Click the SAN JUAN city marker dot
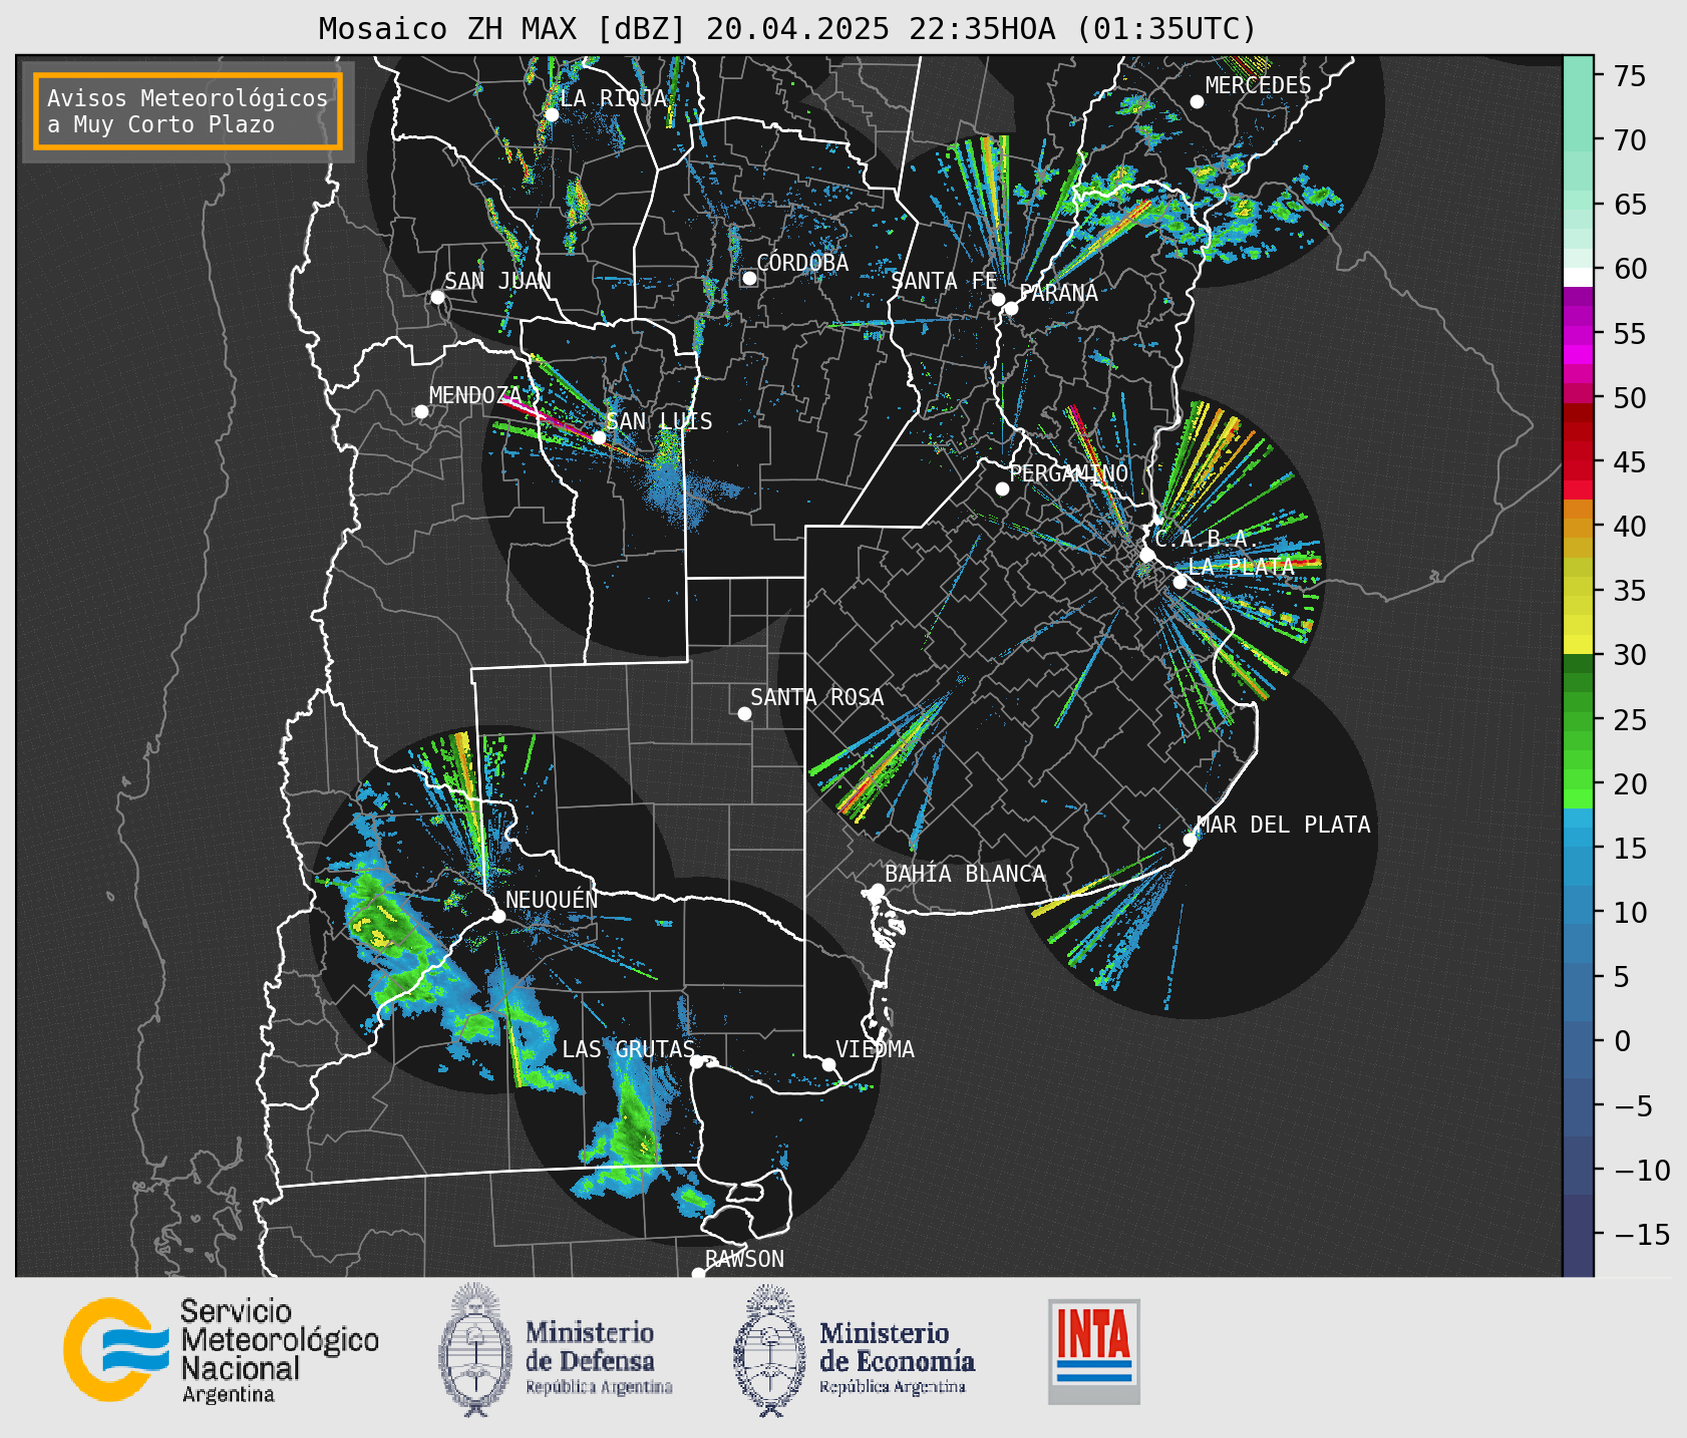Image resolution: width=1687 pixels, height=1438 pixels. pyautogui.click(x=438, y=297)
